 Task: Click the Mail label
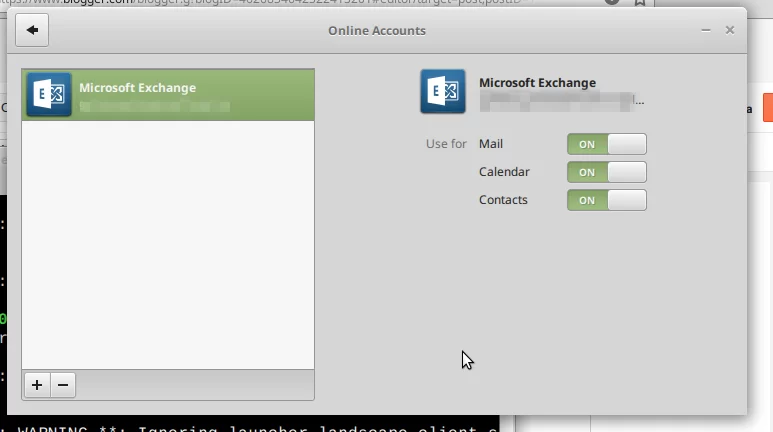(x=491, y=144)
